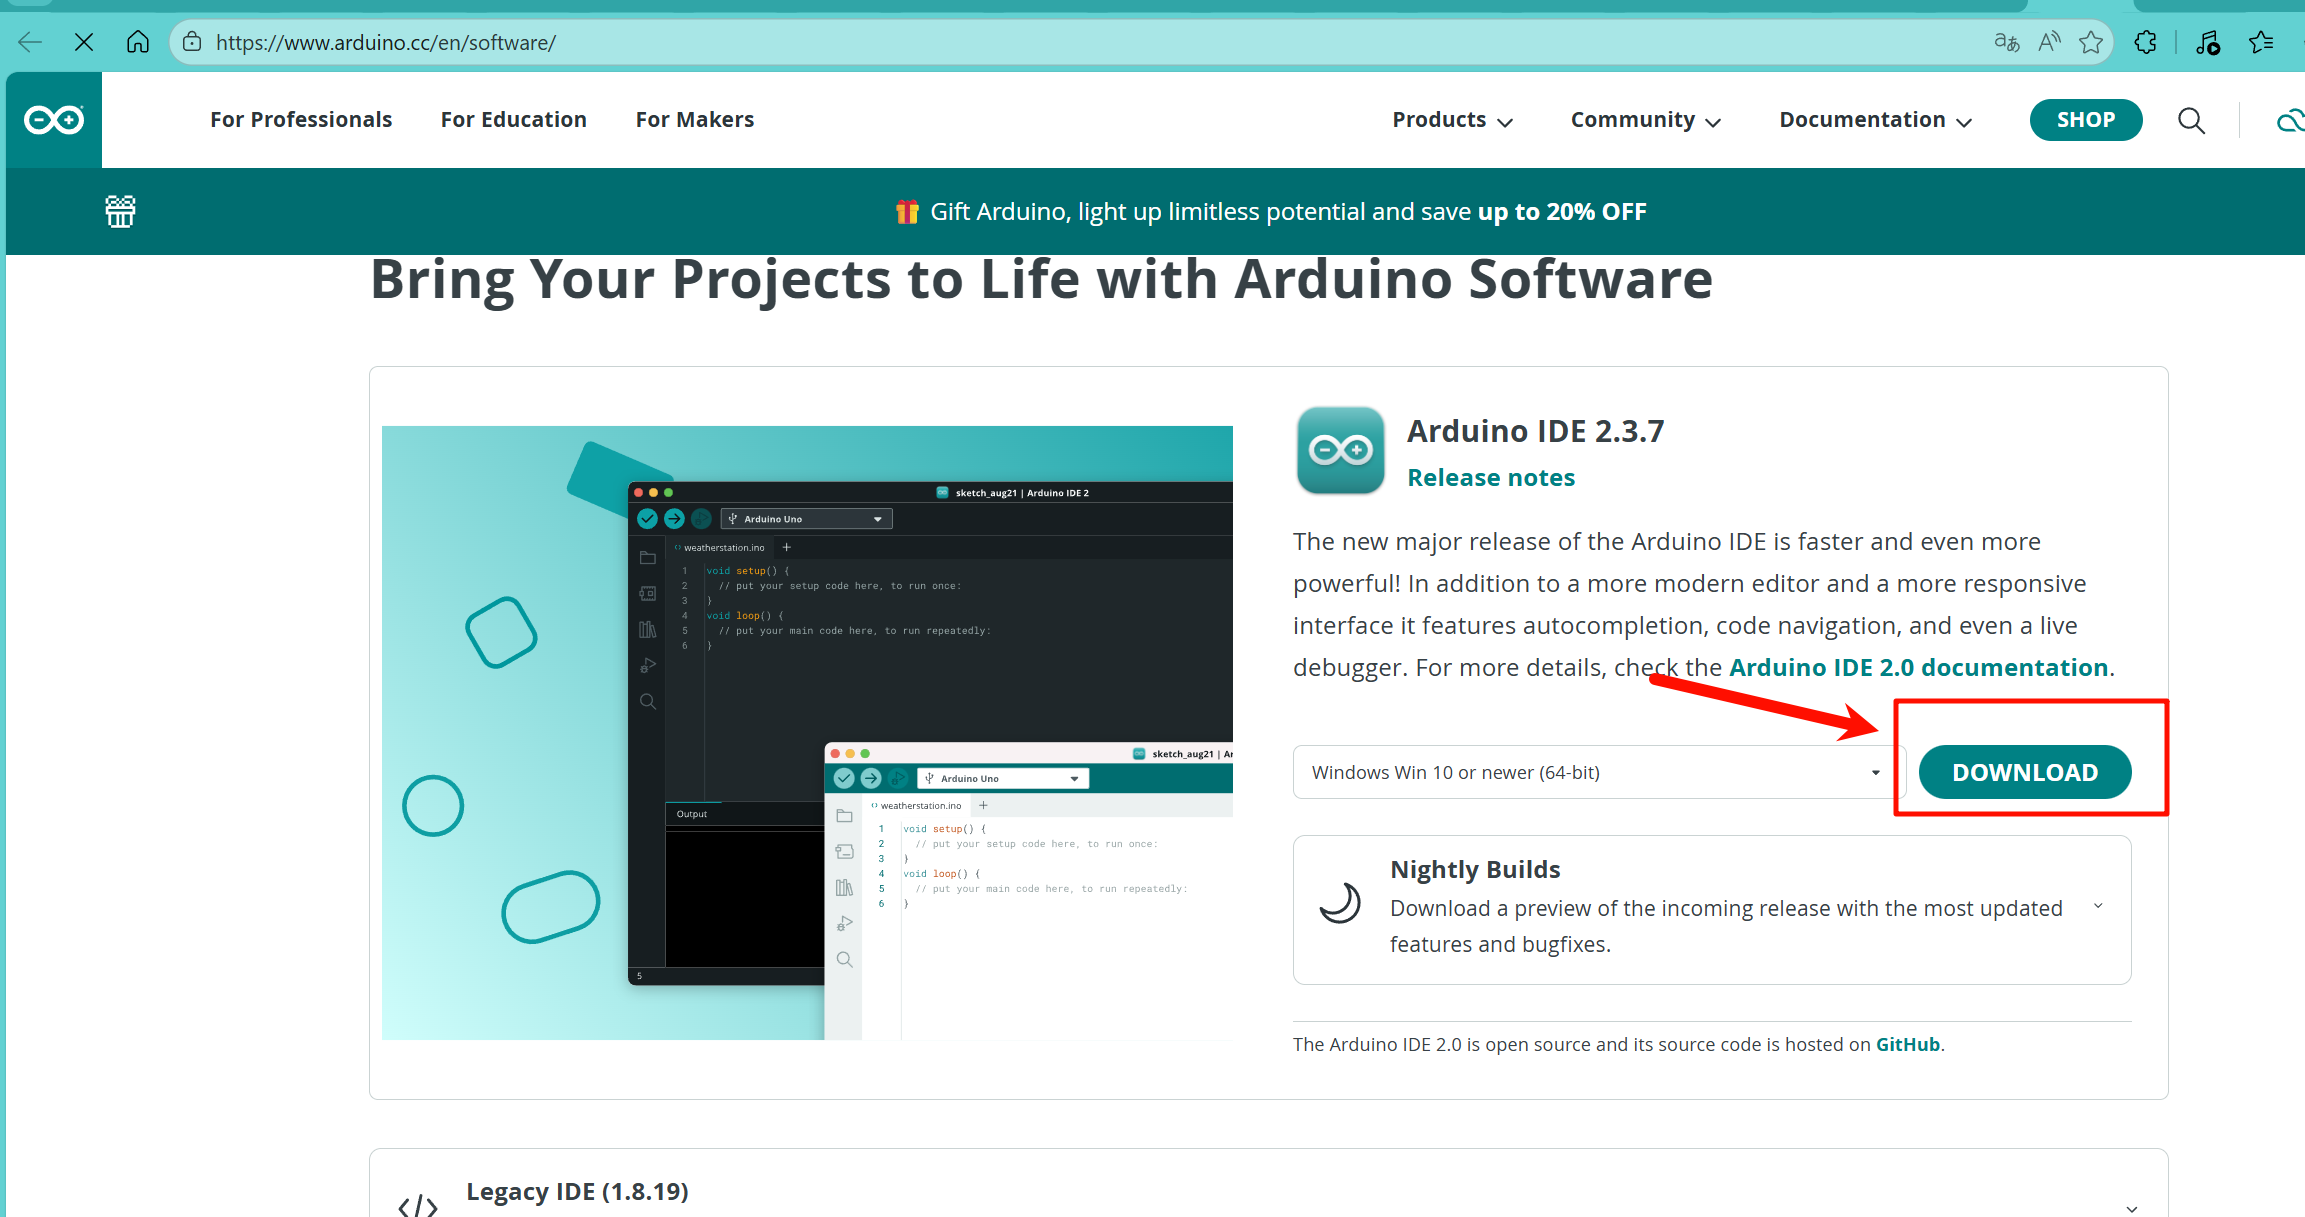Viewport: 2305px width, 1217px height.
Task: Expand the Nightly Builds section
Action: [2098, 907]
